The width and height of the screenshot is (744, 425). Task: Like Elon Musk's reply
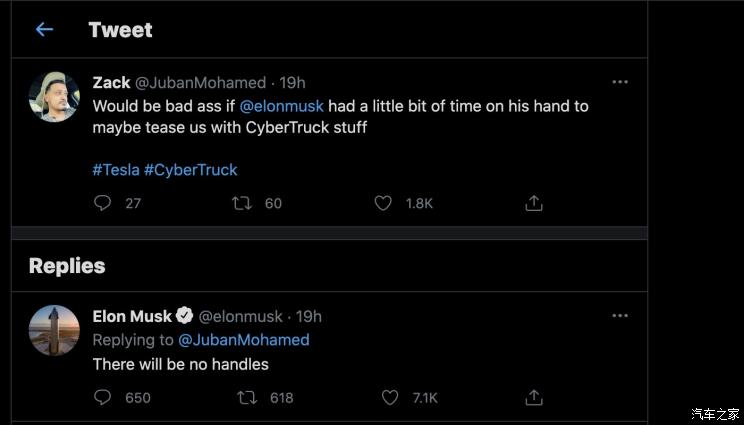(x=390, y=397)
